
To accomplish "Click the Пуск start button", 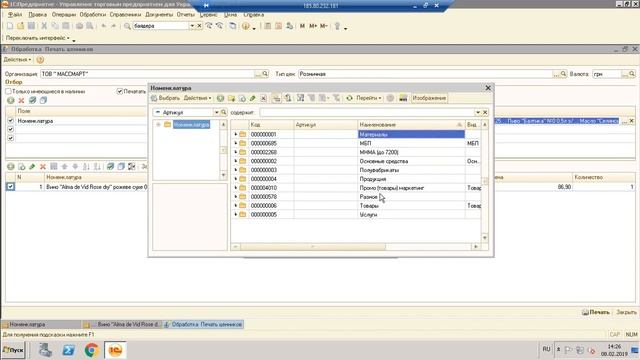I will (13, 350).
